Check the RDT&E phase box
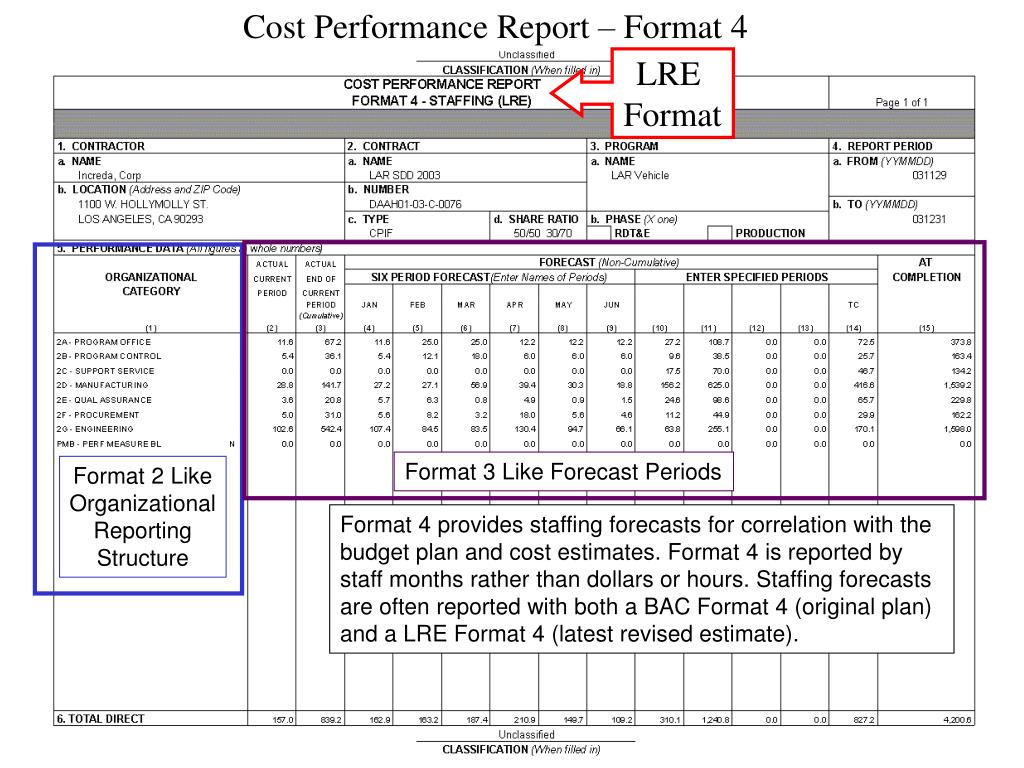Viewport: 1024px width, 768px height. pos(599,233)
